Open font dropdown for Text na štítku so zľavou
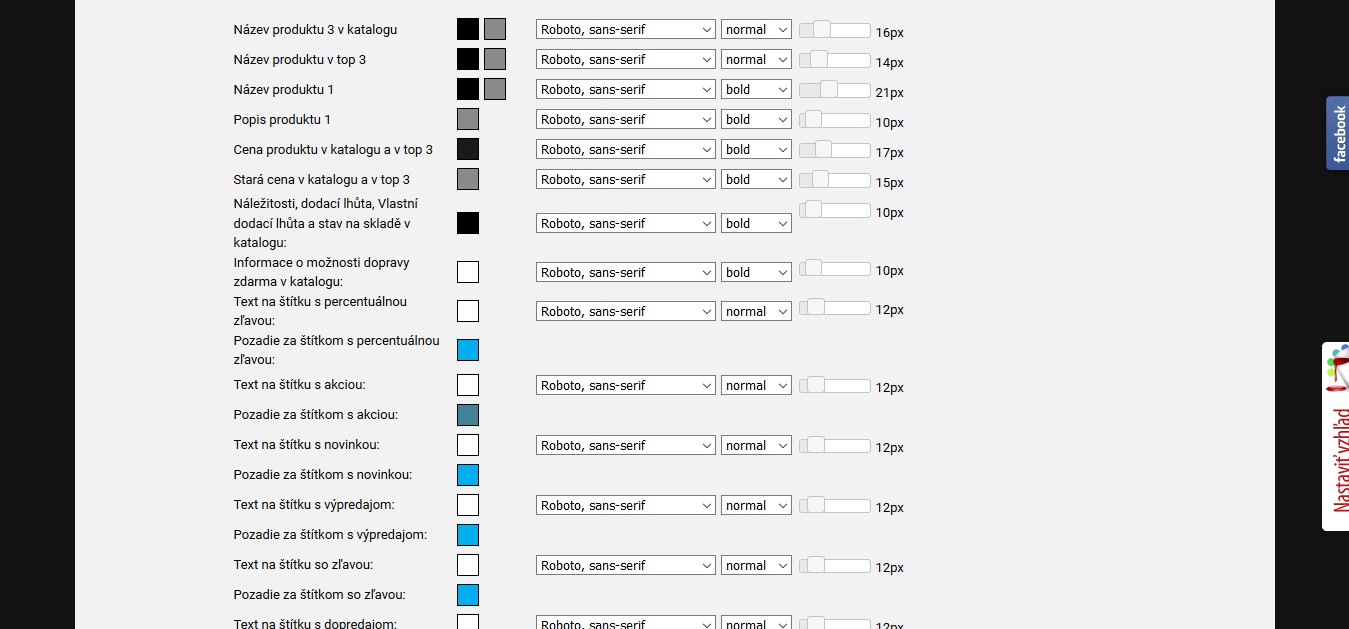This screenshot has width=1349, height=629. tap(626, 566)
